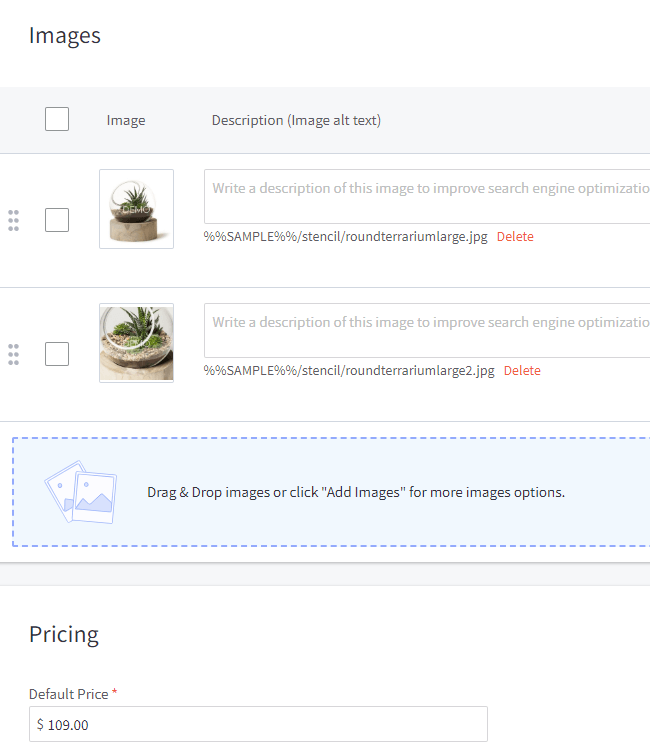Click into the Default Price field

point(260,724)
